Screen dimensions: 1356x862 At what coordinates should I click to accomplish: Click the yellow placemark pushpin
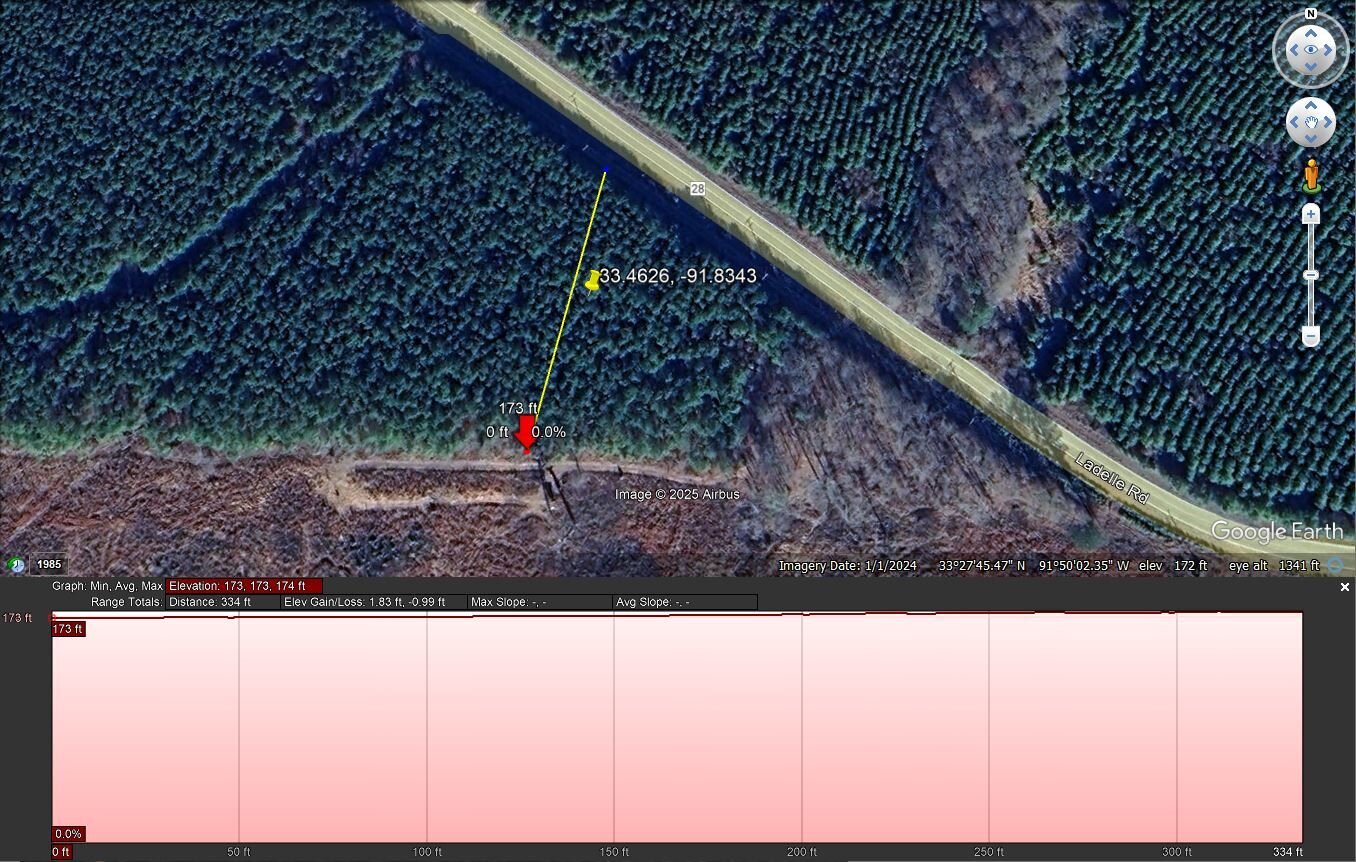(592, 281)
